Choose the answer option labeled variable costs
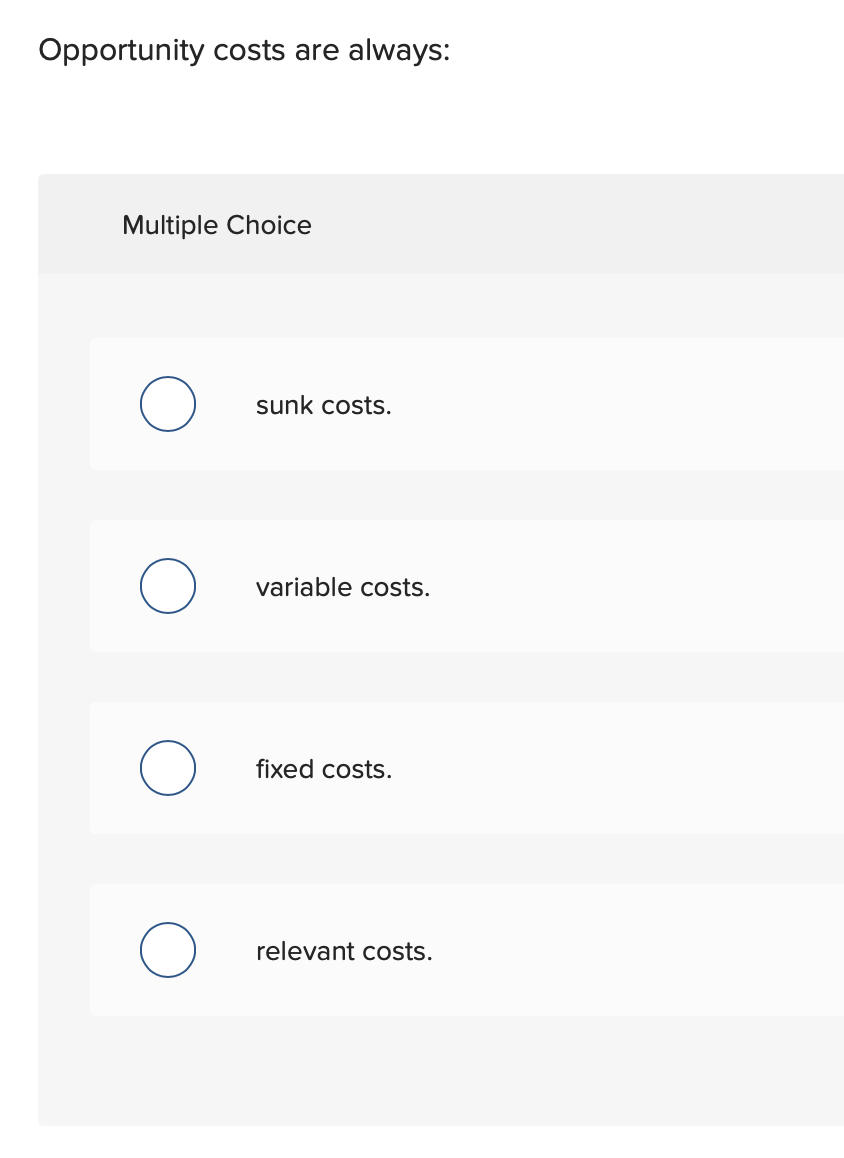844x1158 pixels. (400, 586)
